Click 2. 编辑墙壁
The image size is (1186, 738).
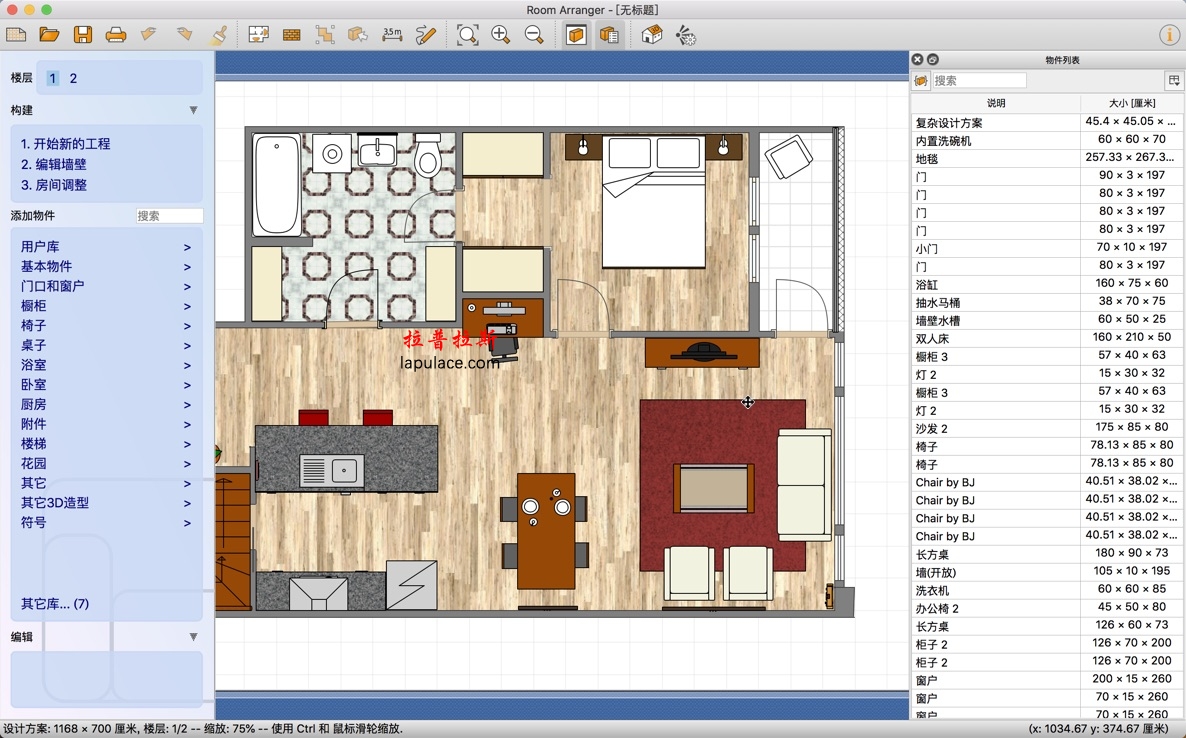coord(54,164)
